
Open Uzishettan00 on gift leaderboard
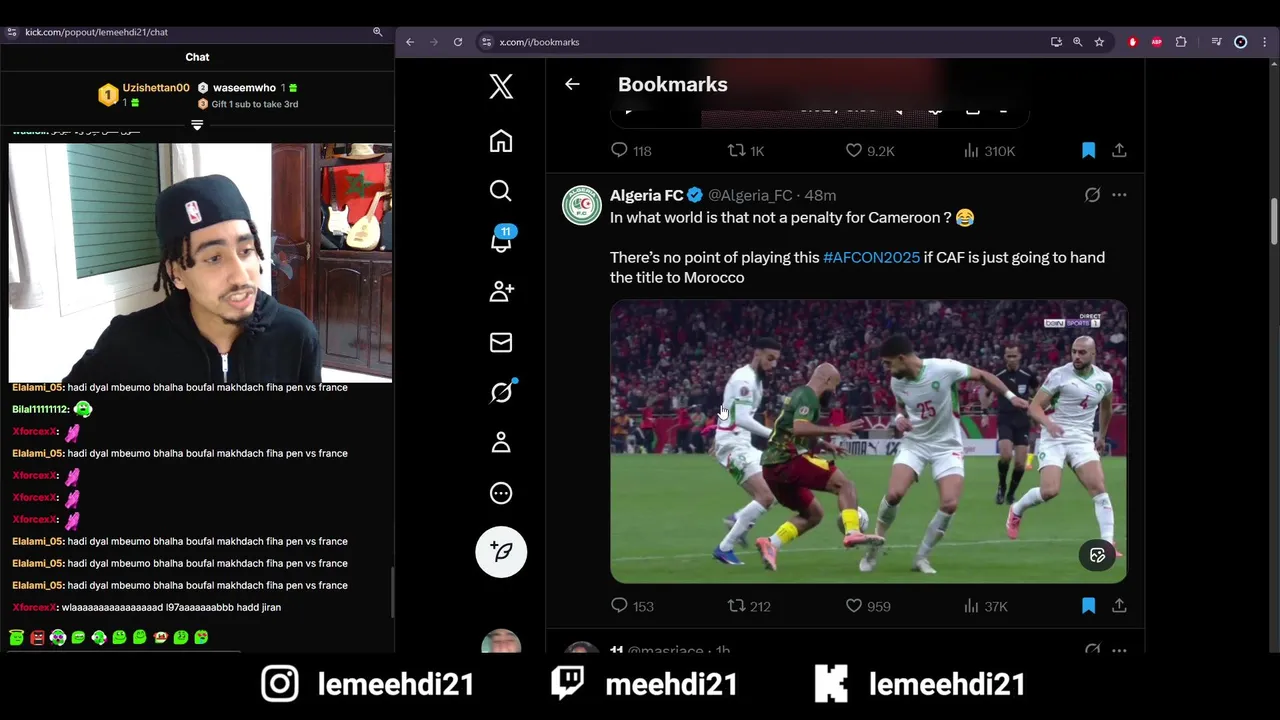tap(155, 88)
